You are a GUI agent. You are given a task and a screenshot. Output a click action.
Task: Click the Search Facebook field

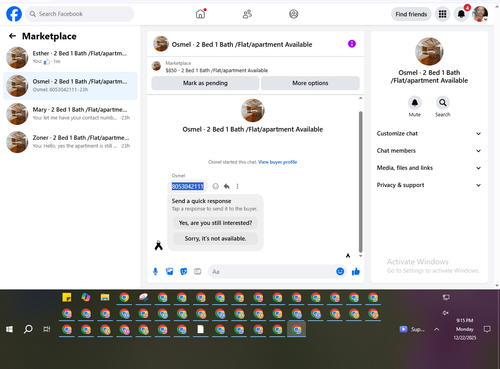click(x=80, y=14)
